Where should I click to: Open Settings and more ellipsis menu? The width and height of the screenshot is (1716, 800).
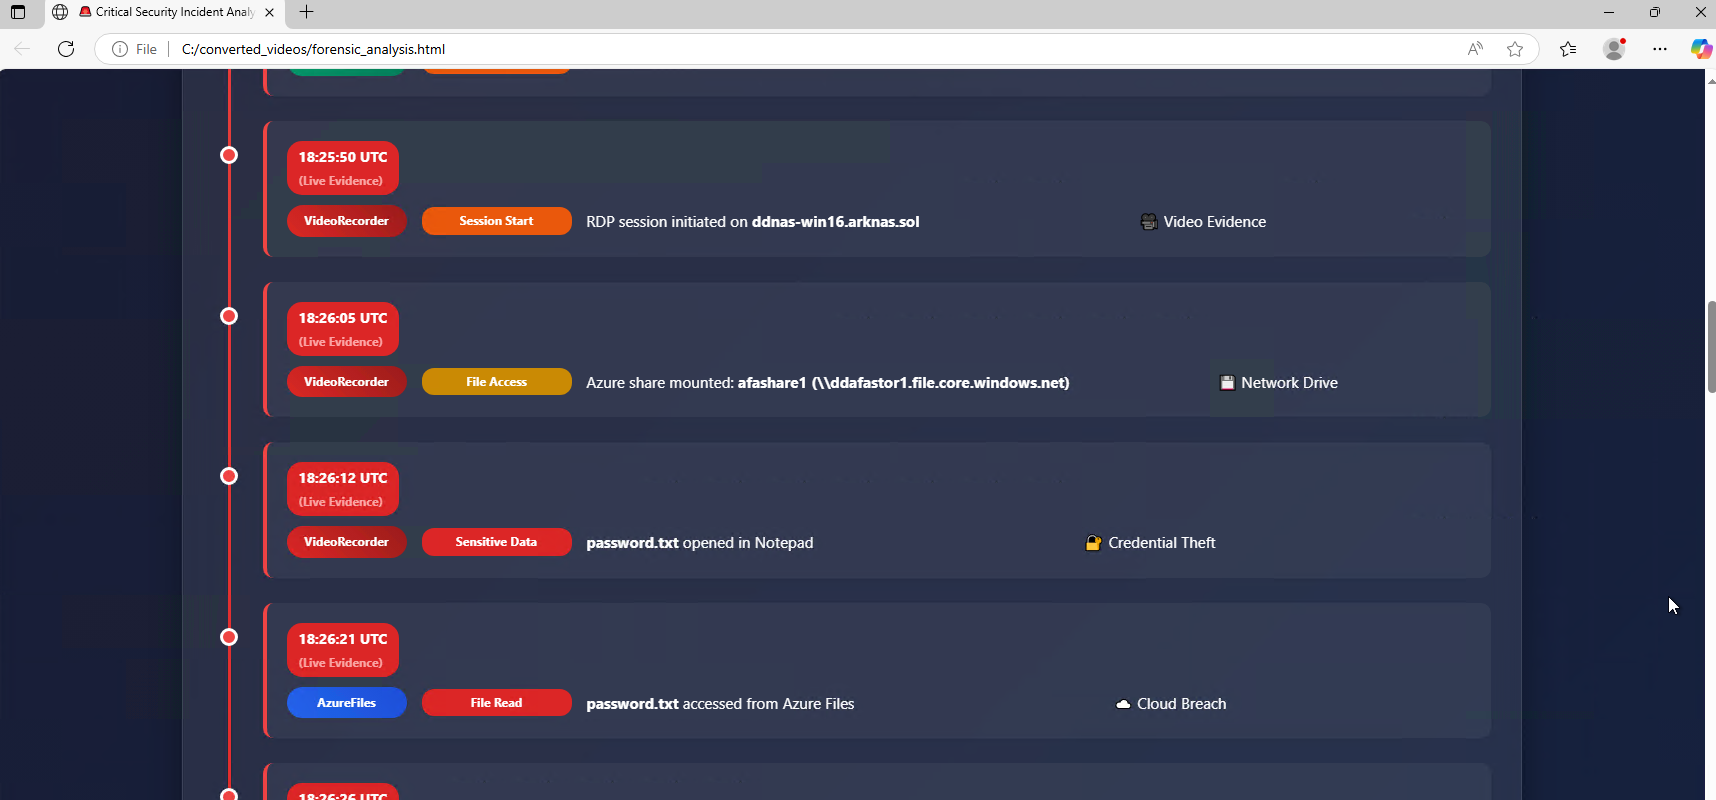pos(1660,49)
